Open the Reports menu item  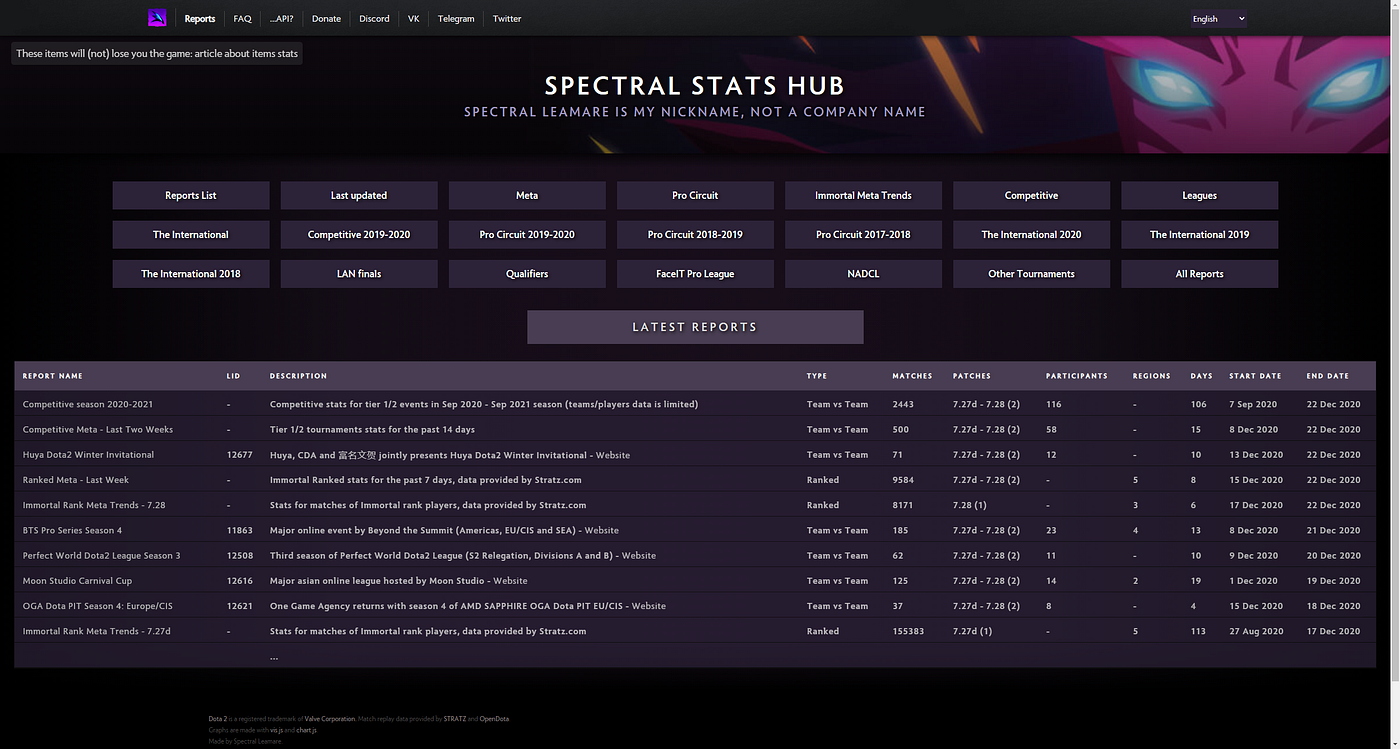pyautogui.click(x=200, y=19)
